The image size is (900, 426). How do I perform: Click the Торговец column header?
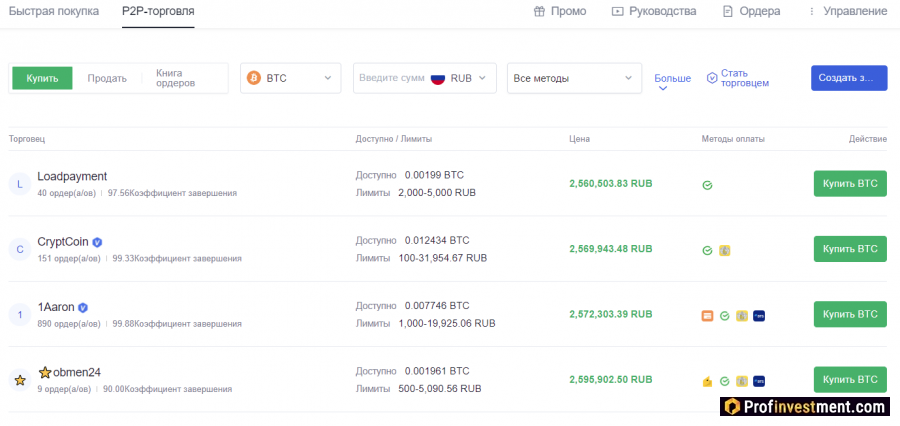coord(27,139)
